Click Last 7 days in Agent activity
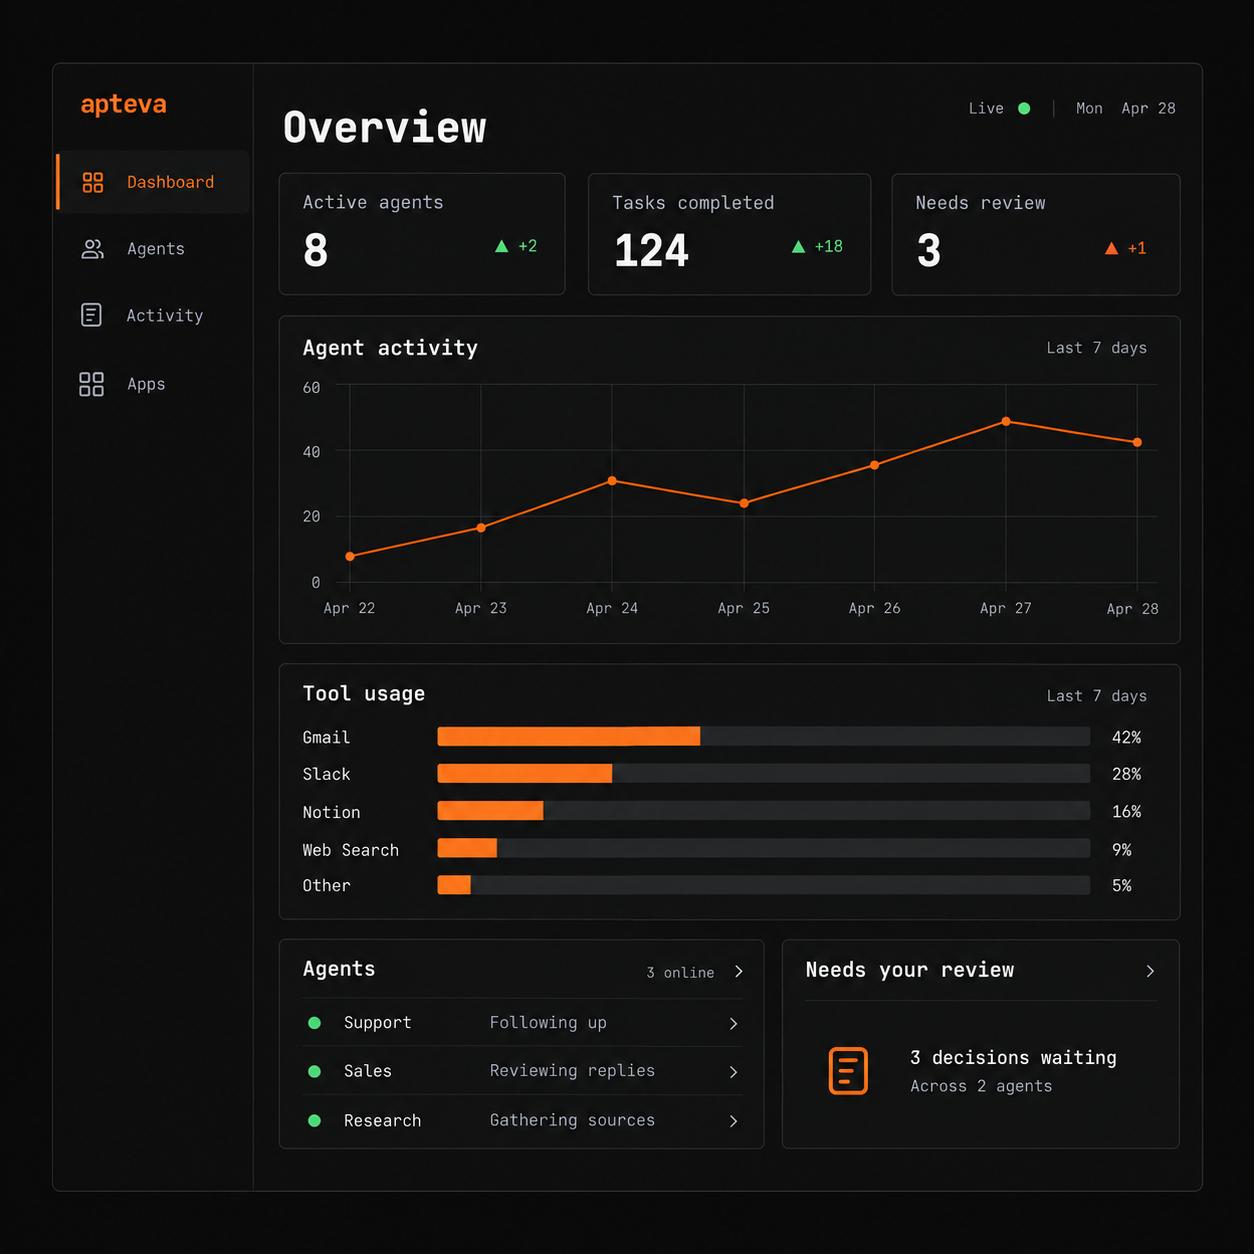This screenshot has height=1254, width=1254. [1097, 348]
